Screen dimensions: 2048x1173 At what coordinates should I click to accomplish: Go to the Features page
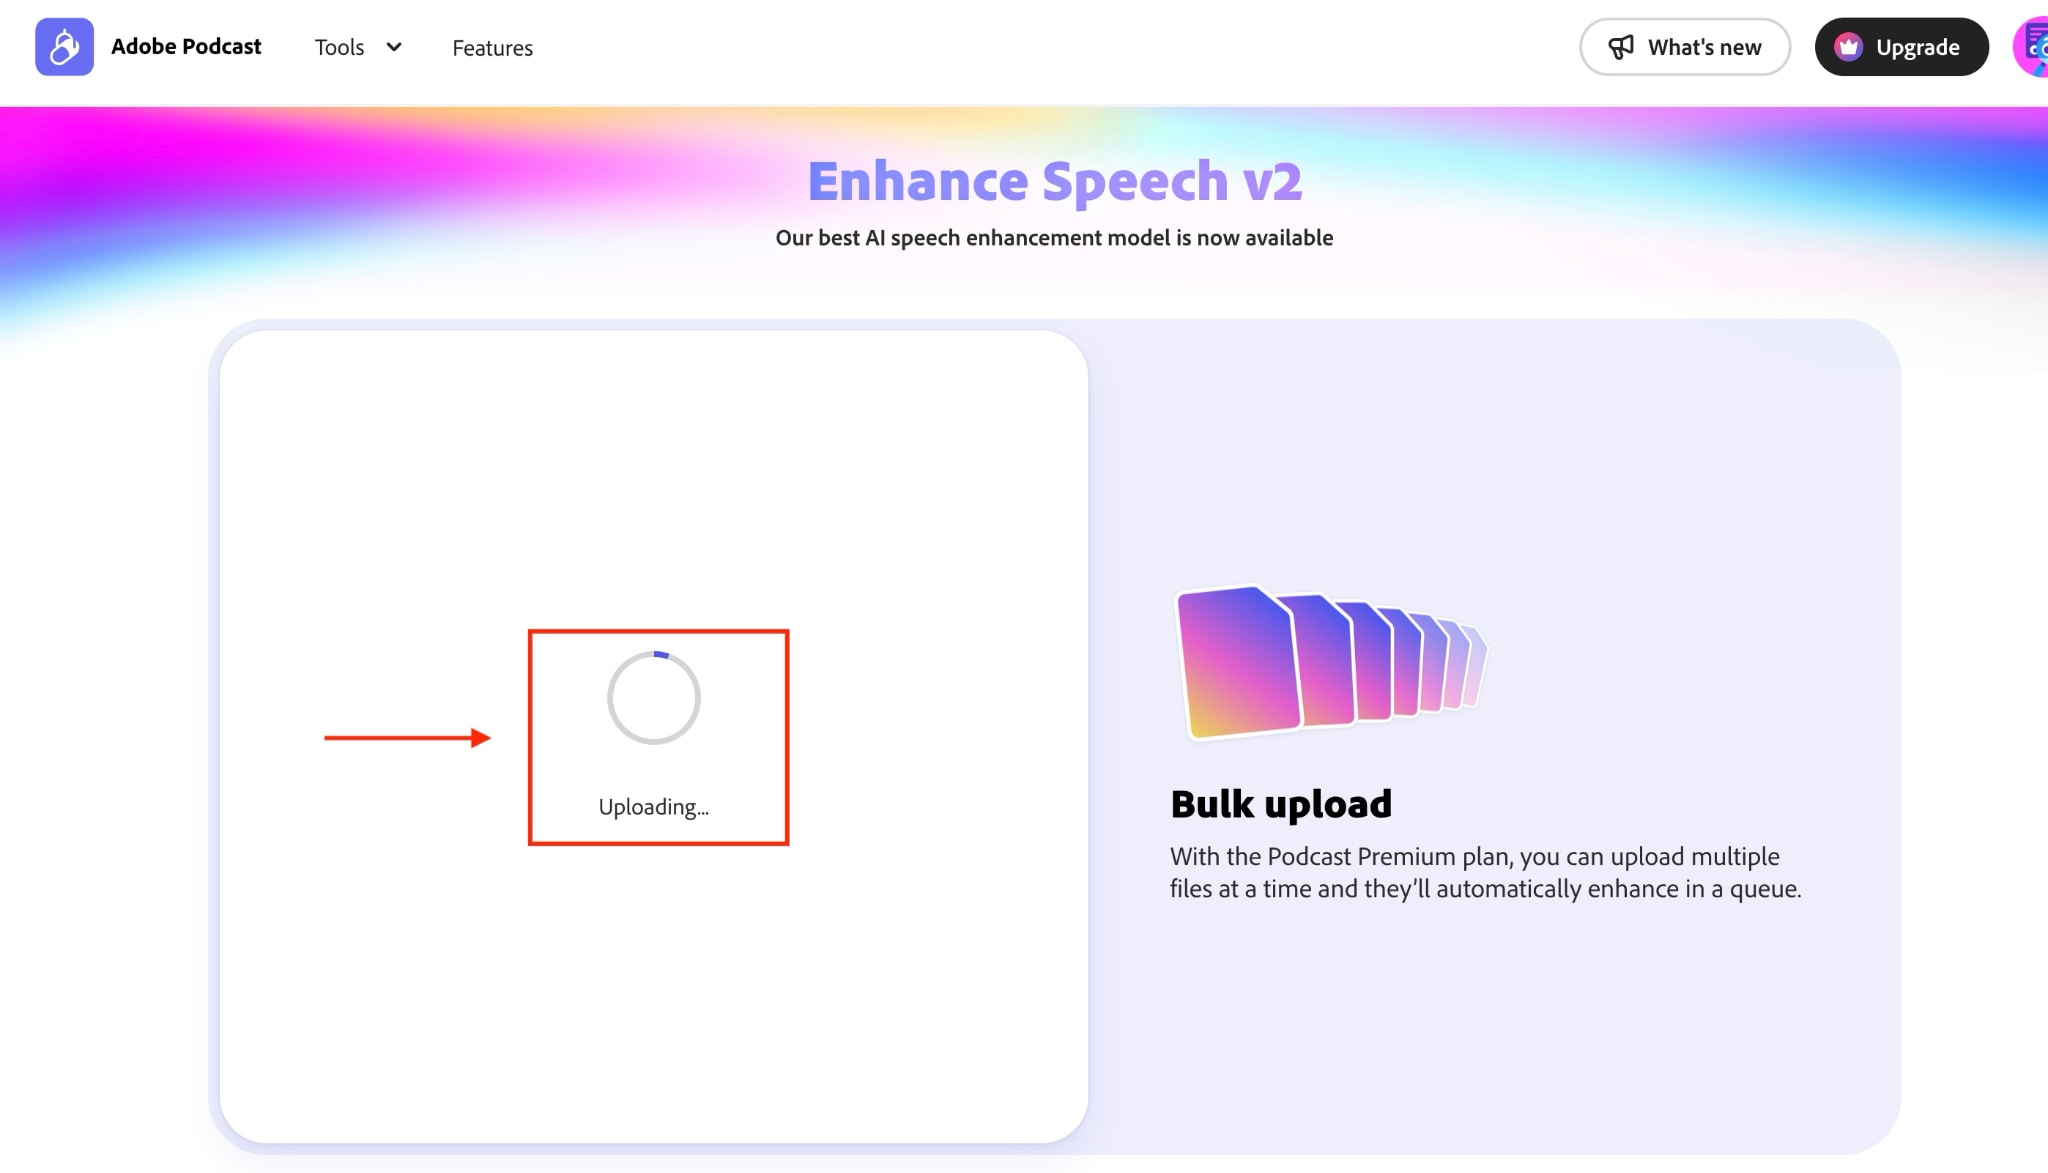(492, 48)
